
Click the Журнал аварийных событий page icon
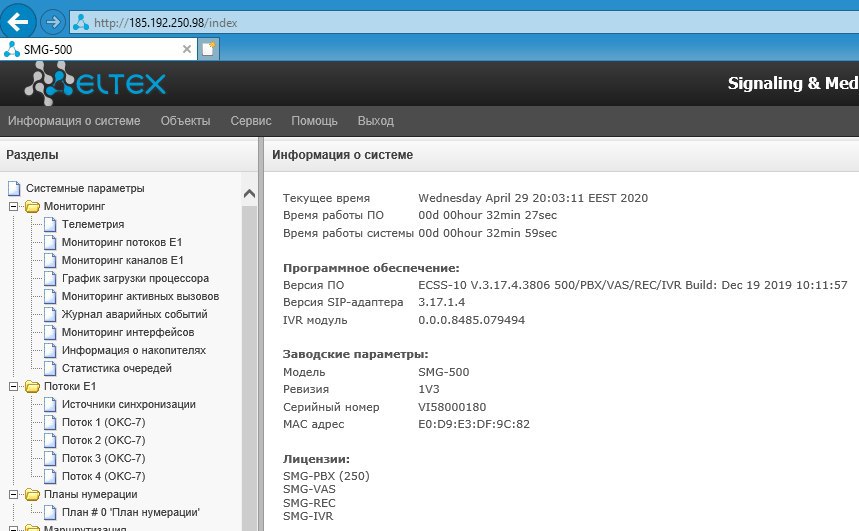click(x=50, y=315)
